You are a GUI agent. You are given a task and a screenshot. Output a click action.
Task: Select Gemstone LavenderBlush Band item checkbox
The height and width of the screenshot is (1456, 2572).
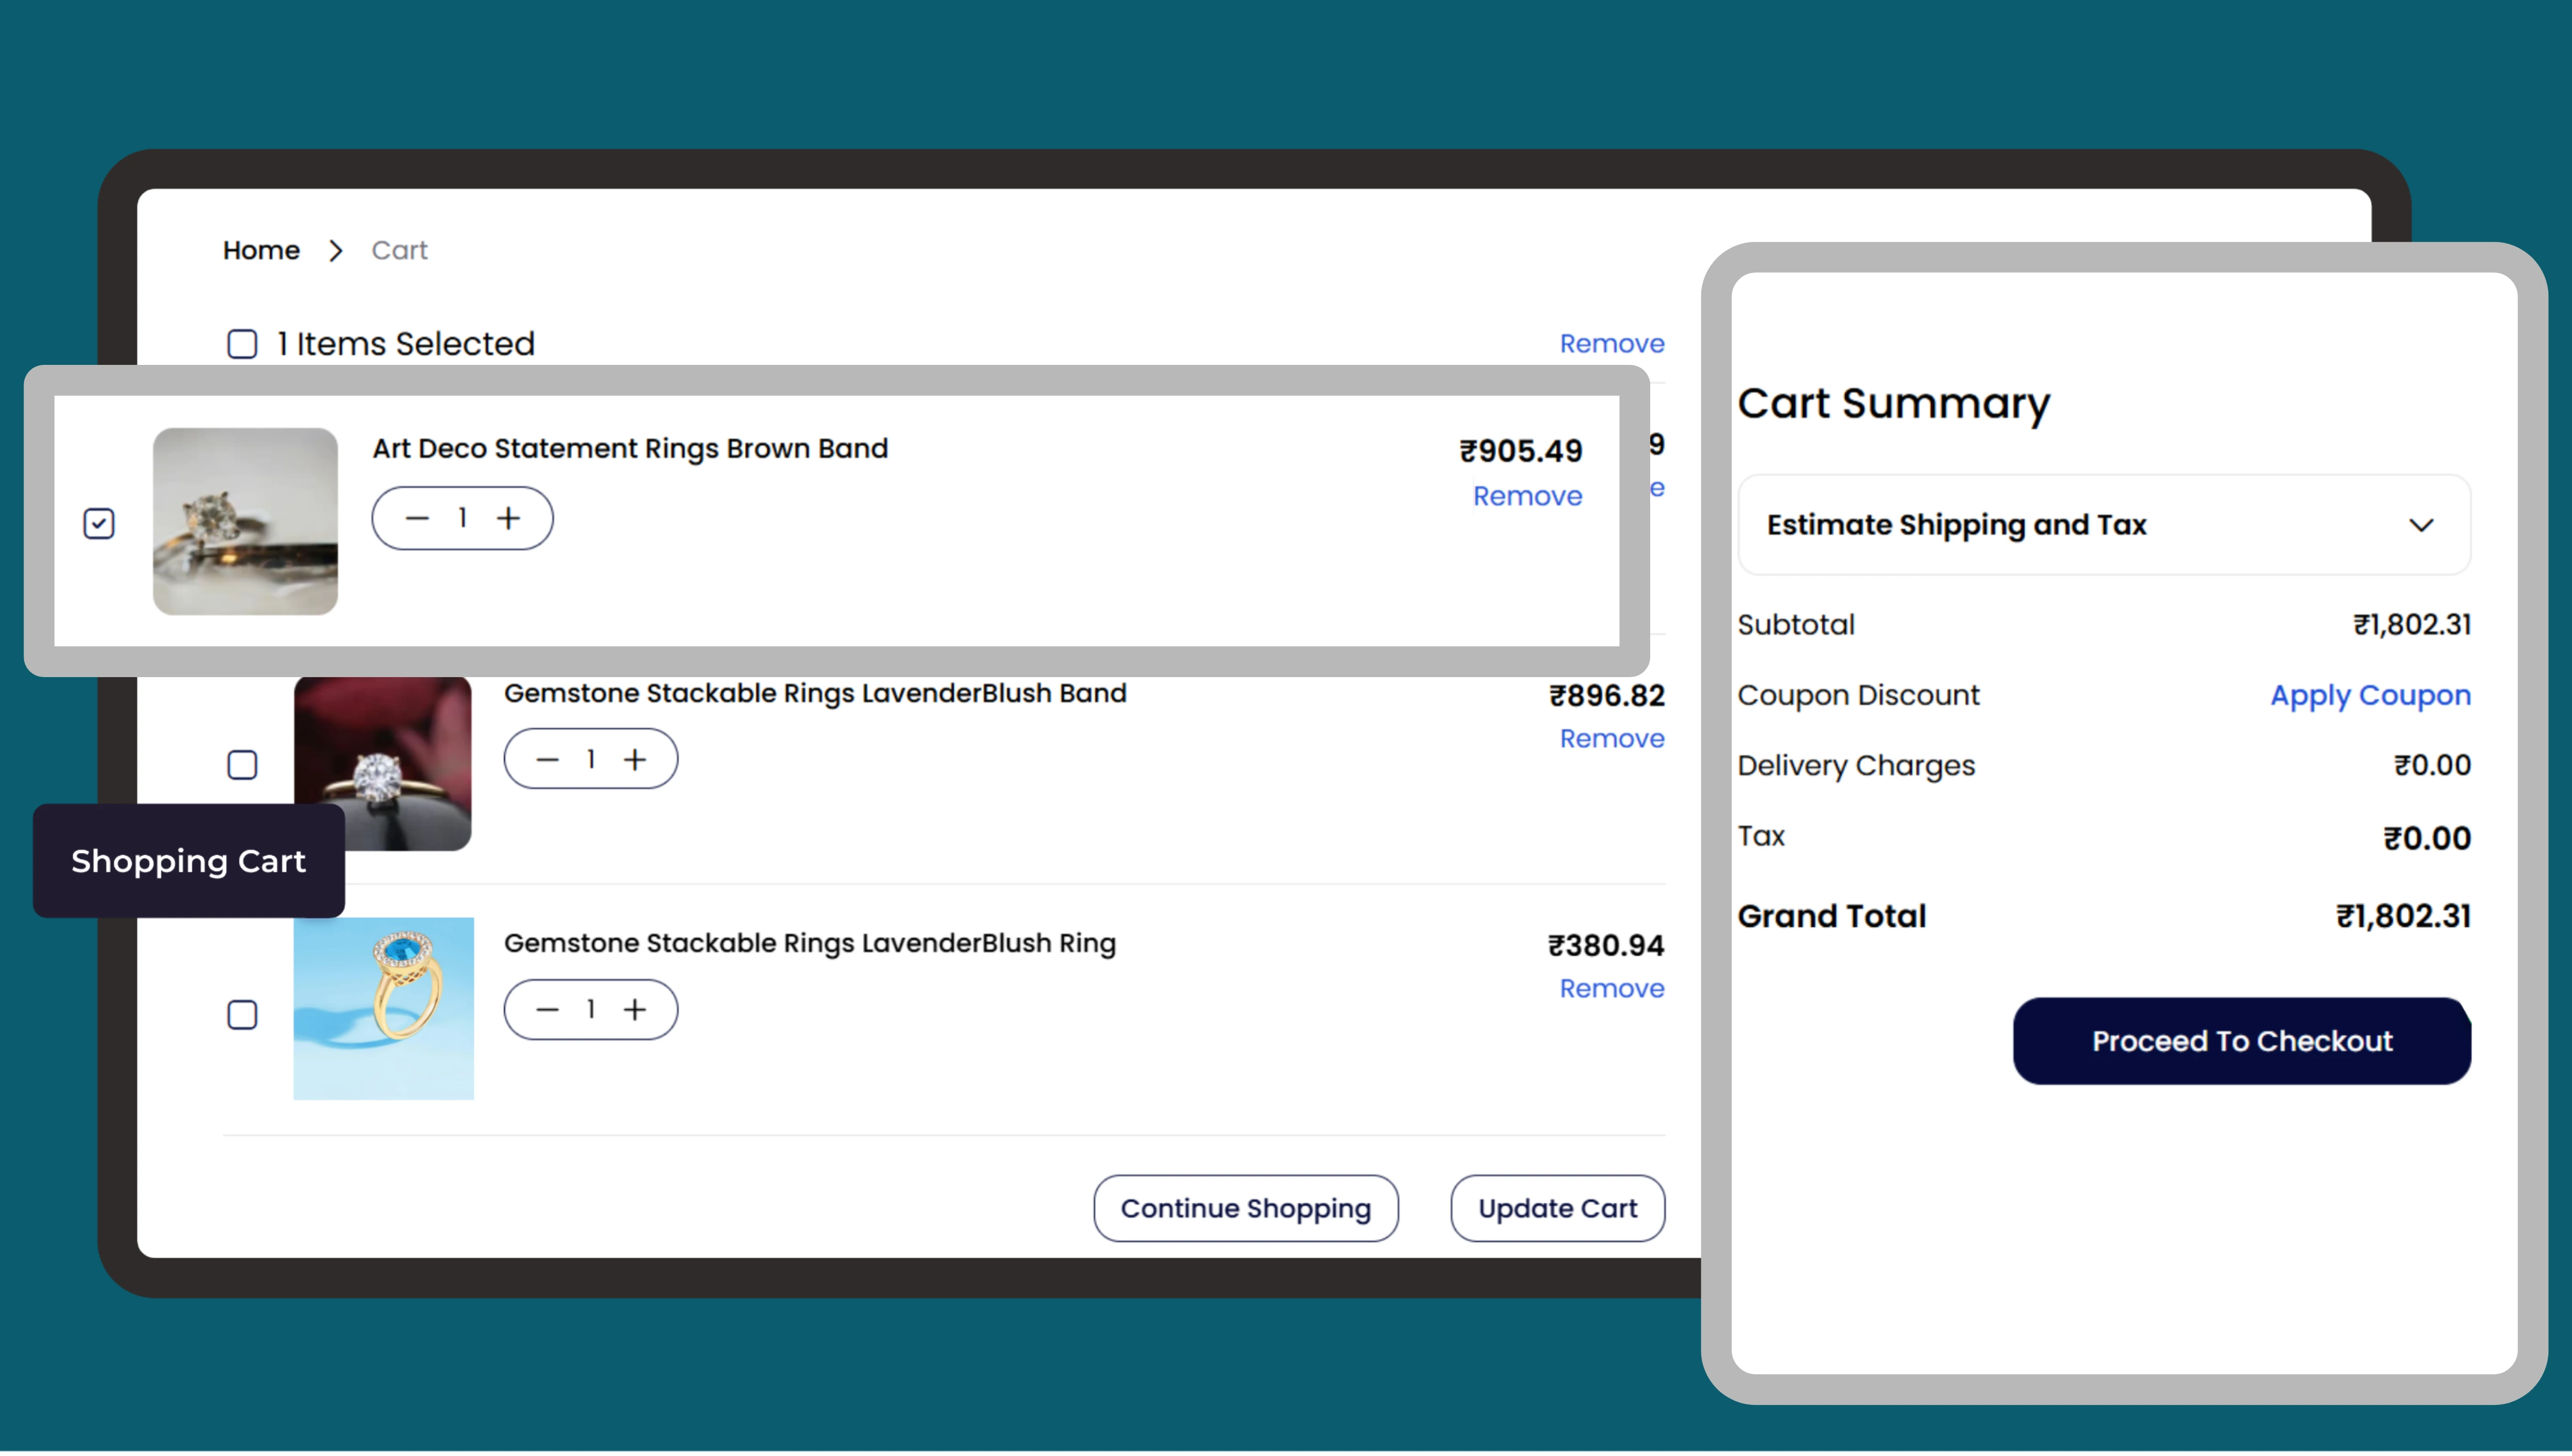tap(242, 765)
